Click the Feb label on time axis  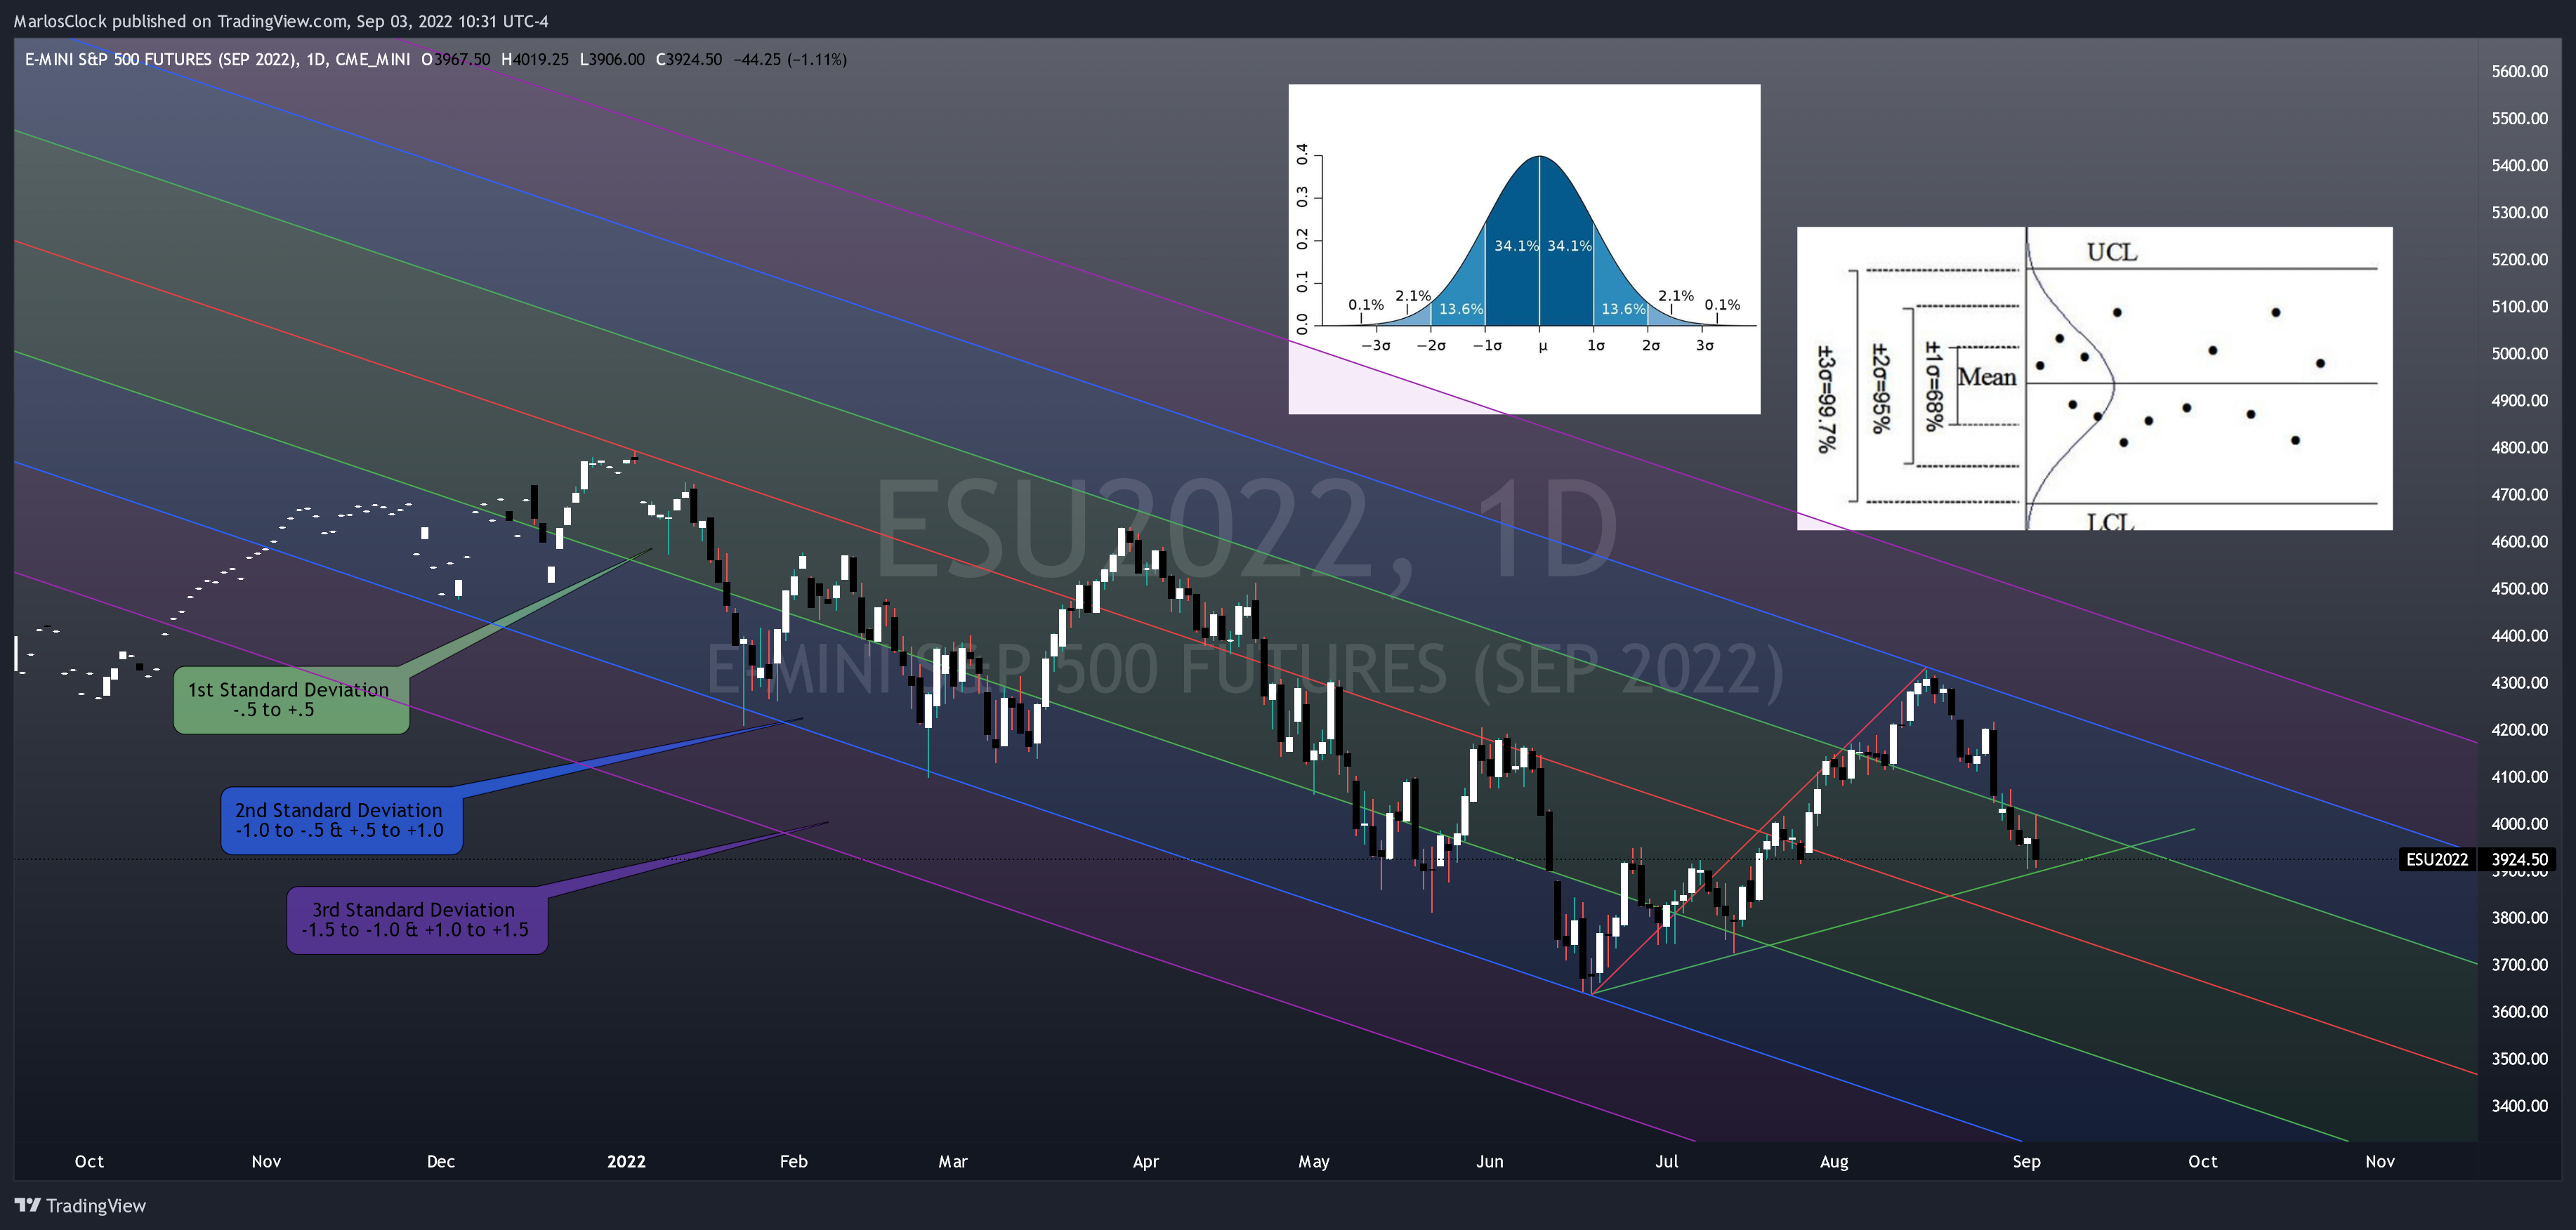pyautogui.click(x=793, y=1161)
